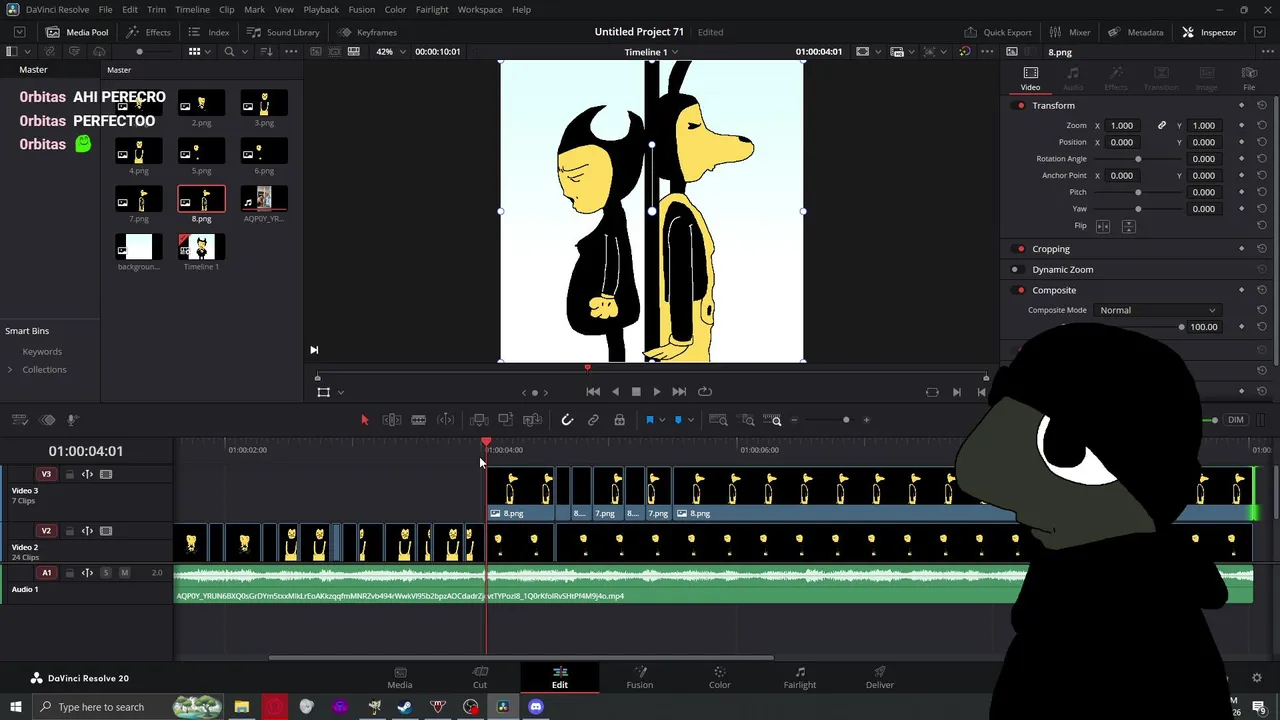1280x720 pixels.
Task: Select the arrow Selection Mode tool
Action: [x=364, y=420]
